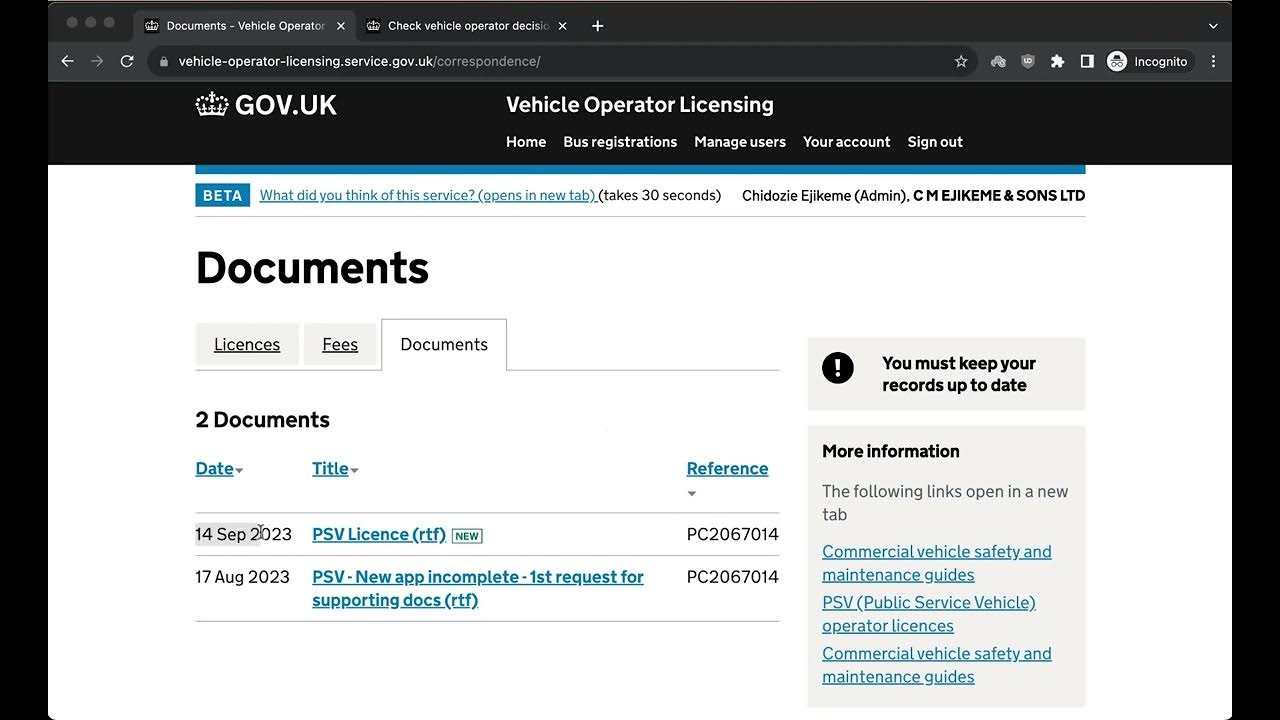This screenshot has height=720, width=1280.
Task: Click the Sign out link
Action: click(x=935, y=142)
